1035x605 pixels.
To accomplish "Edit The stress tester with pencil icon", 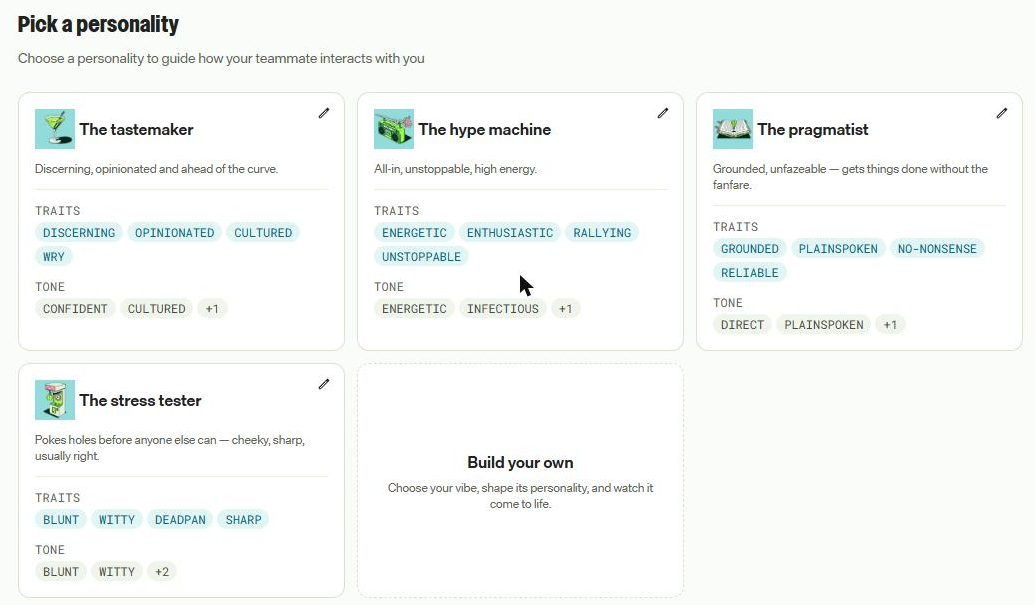I will pos(323,384).
